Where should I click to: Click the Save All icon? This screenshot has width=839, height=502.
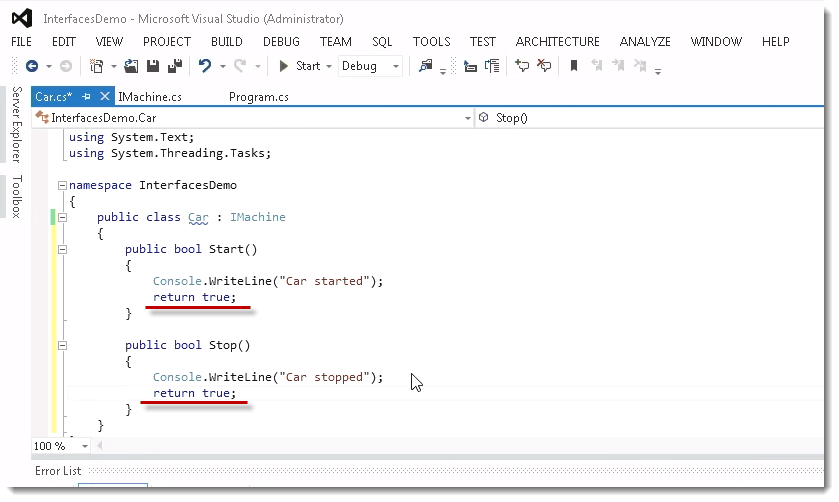pyautogui.click(x=175, y=66)
